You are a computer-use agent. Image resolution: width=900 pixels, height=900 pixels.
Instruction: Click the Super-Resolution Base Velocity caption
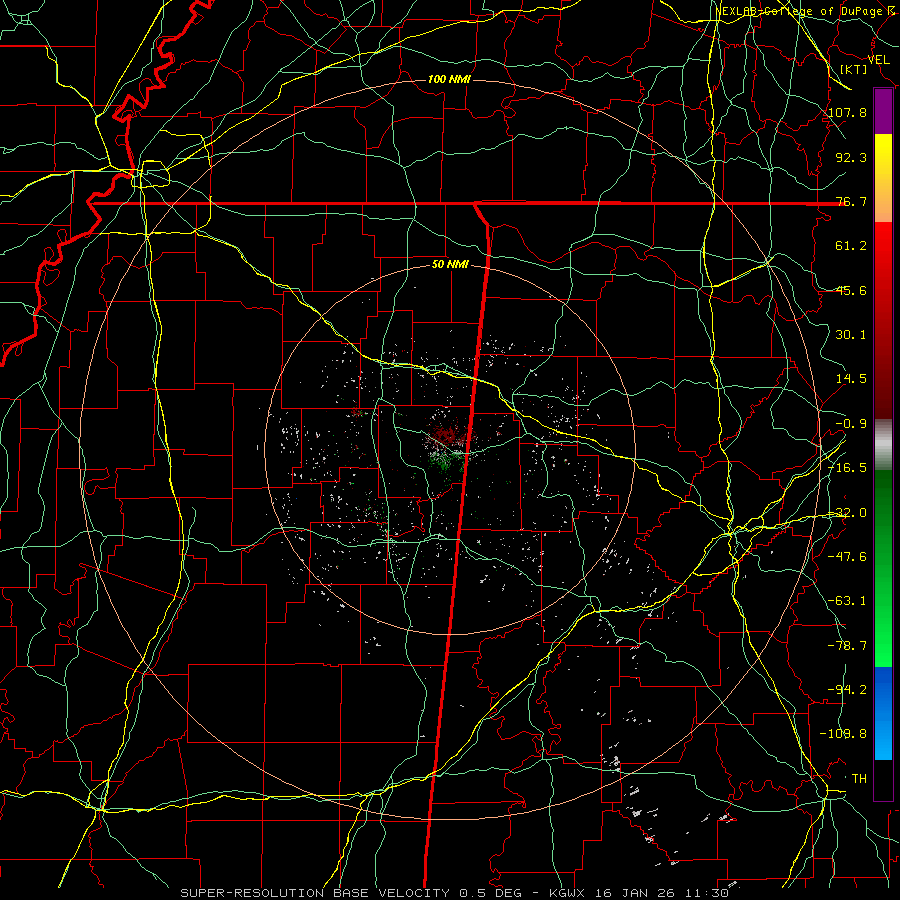[455, 893]
